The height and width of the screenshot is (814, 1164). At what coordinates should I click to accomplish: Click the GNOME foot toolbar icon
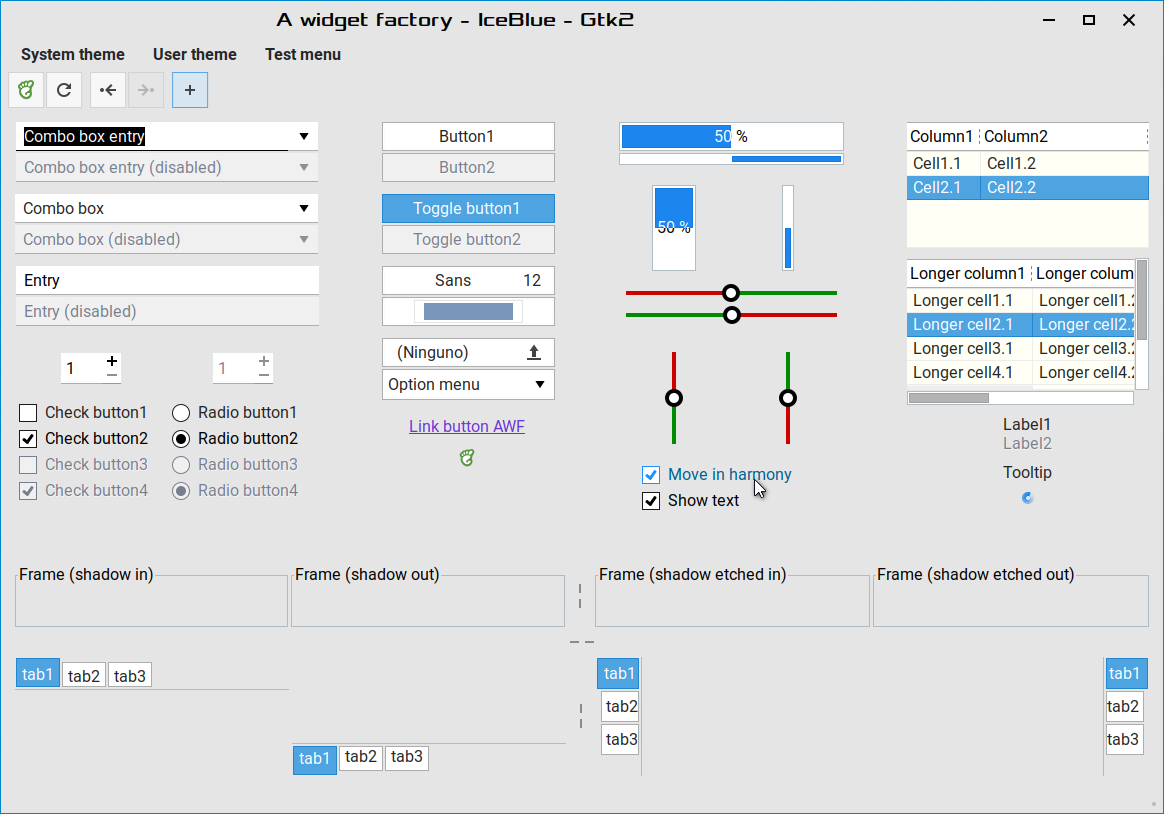coord(26,90)
